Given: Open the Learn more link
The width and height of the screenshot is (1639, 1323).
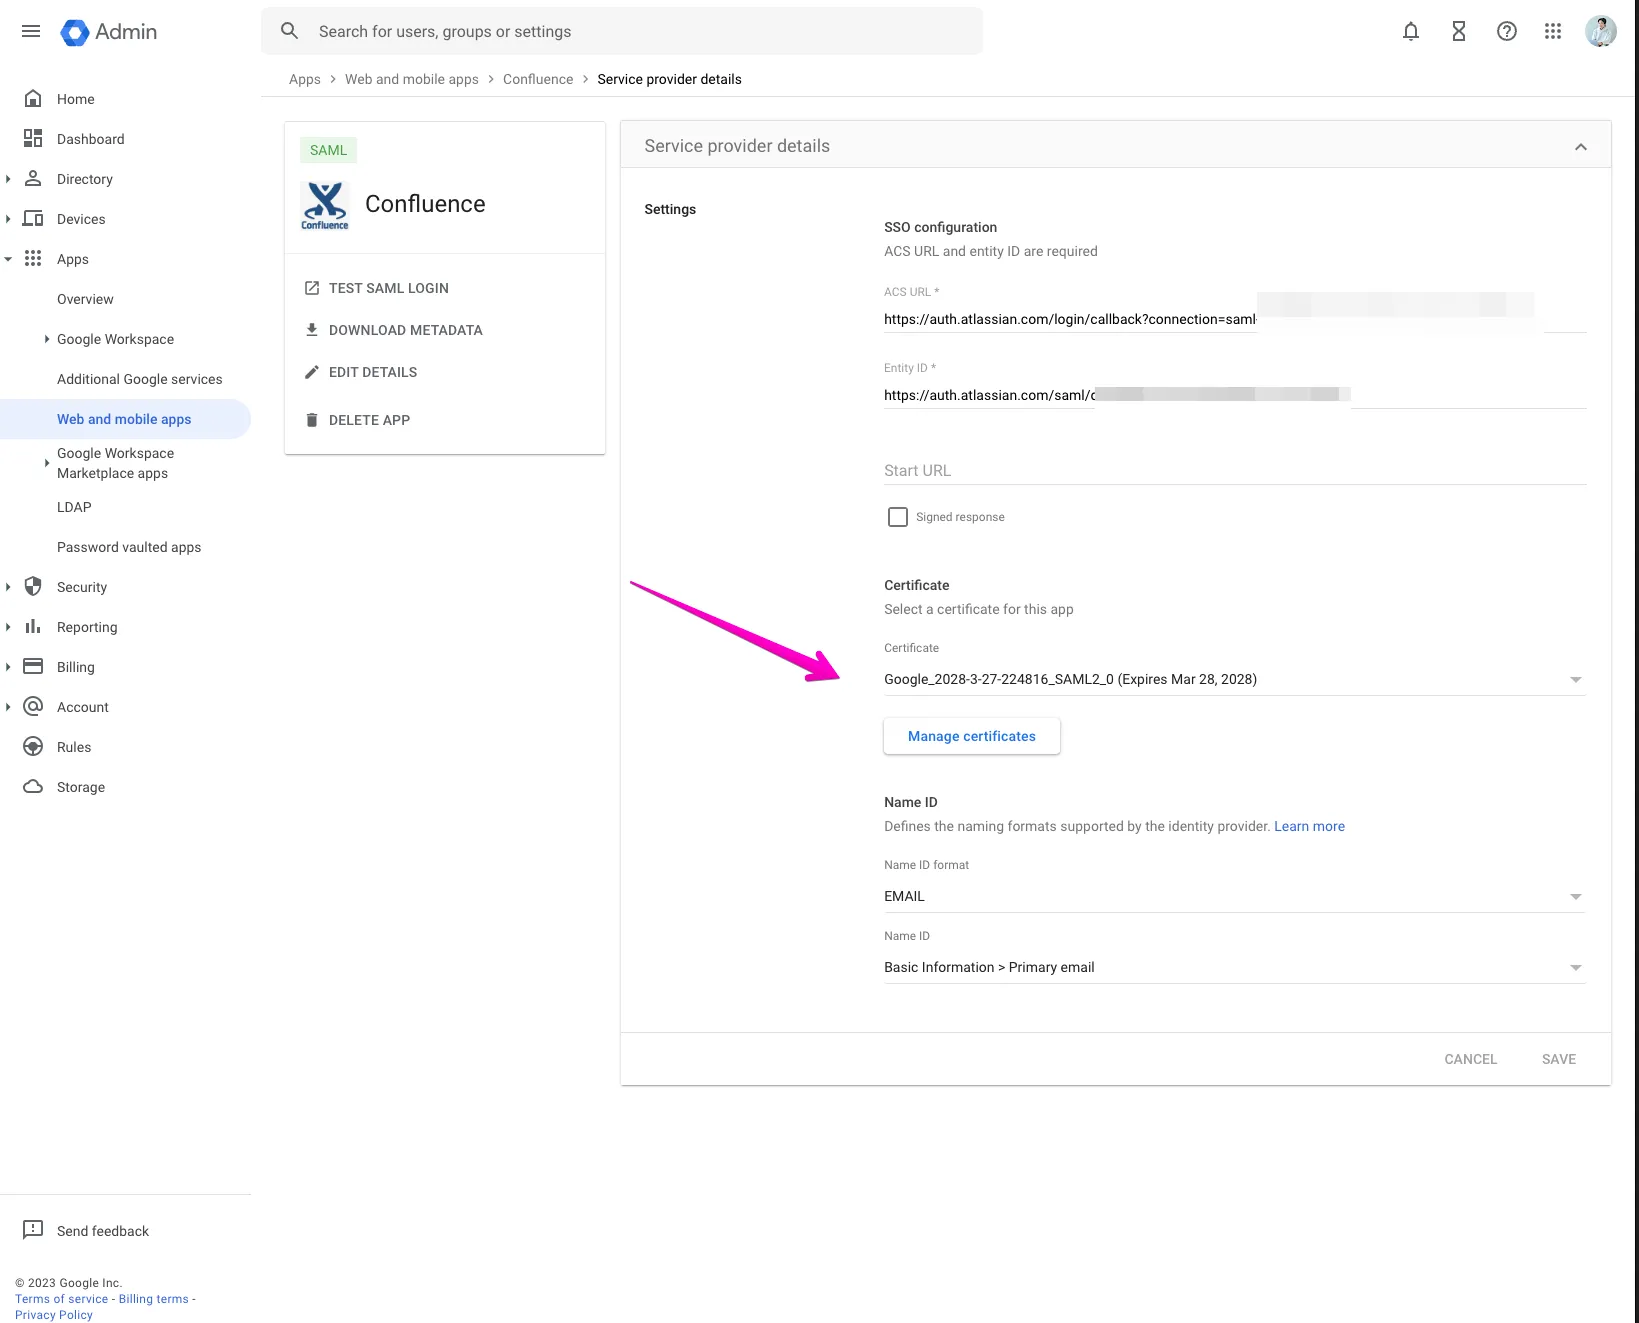Looking at the screenshot, I should click(1308, 826).
